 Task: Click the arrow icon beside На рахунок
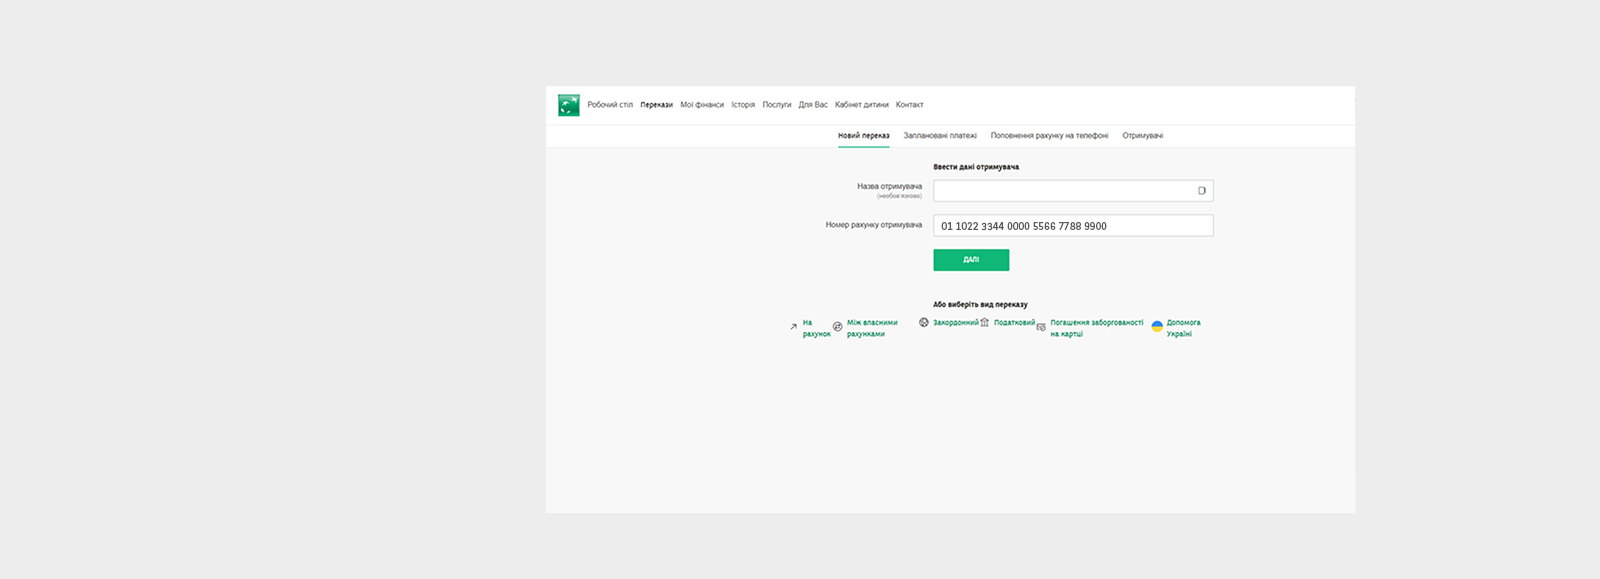[793, 327]
